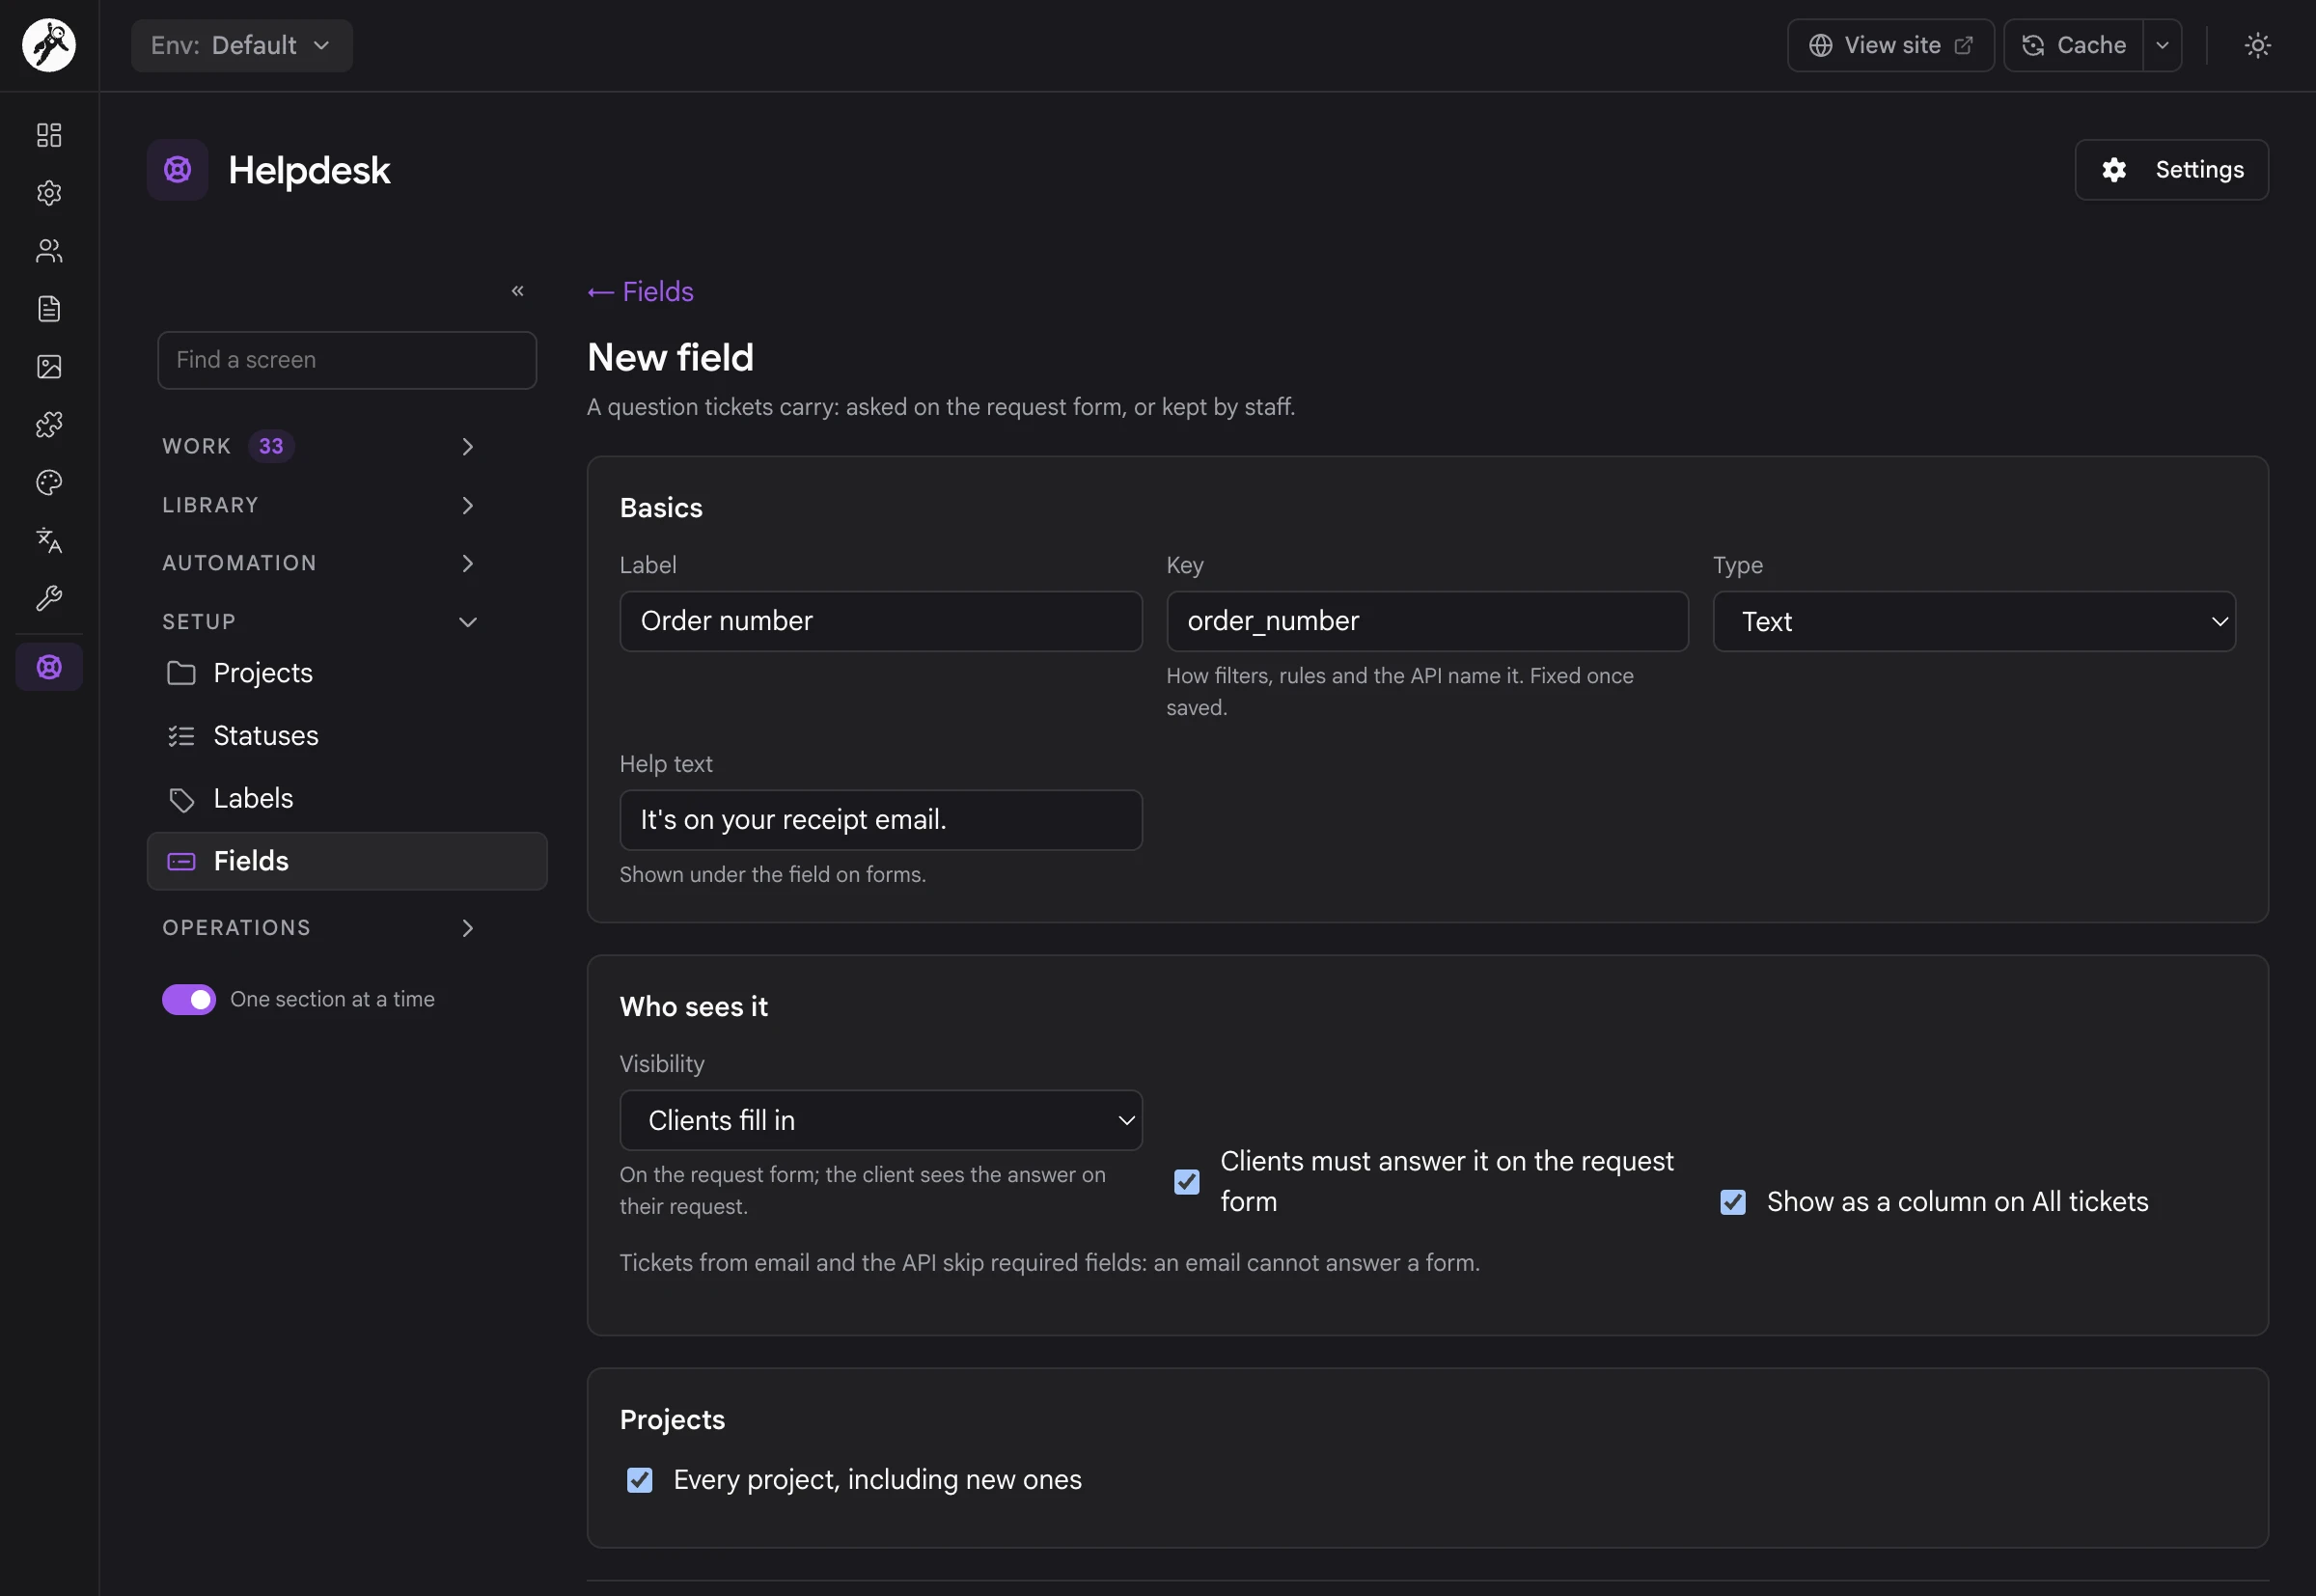Click the checklist icon next to Statuses
Viewport: 2316px width, 1596px height.
181,736
